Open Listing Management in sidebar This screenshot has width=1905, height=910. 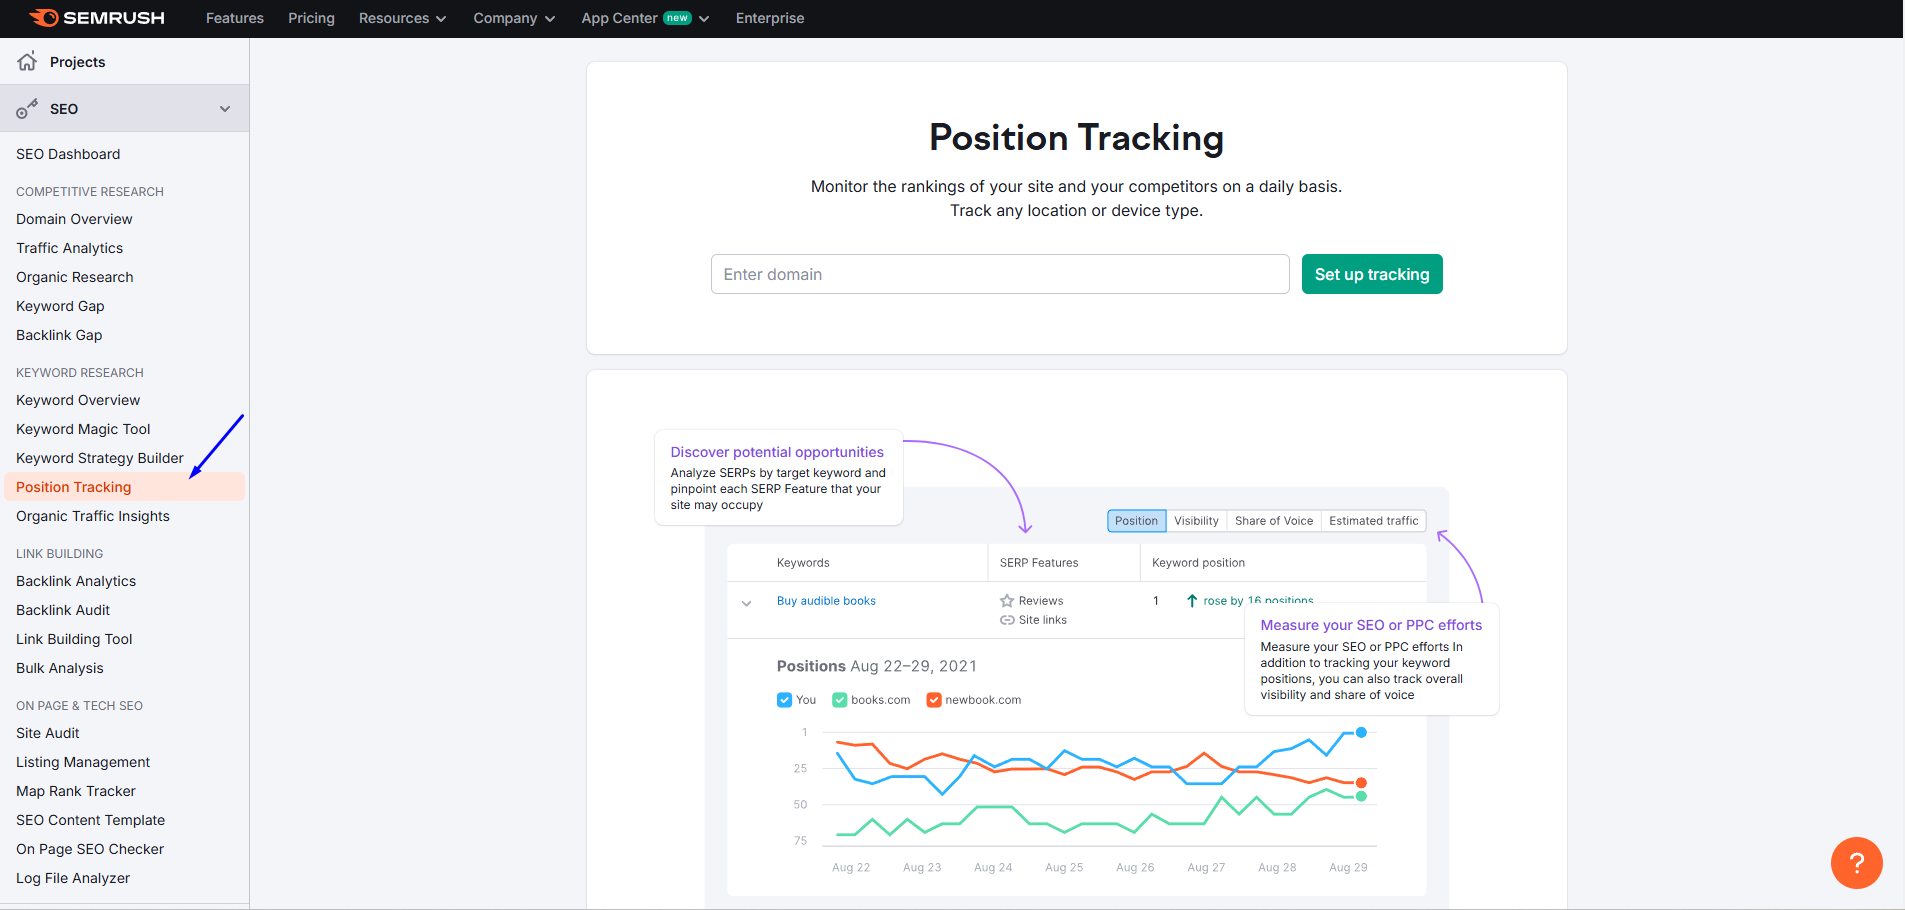click(83, 762)
